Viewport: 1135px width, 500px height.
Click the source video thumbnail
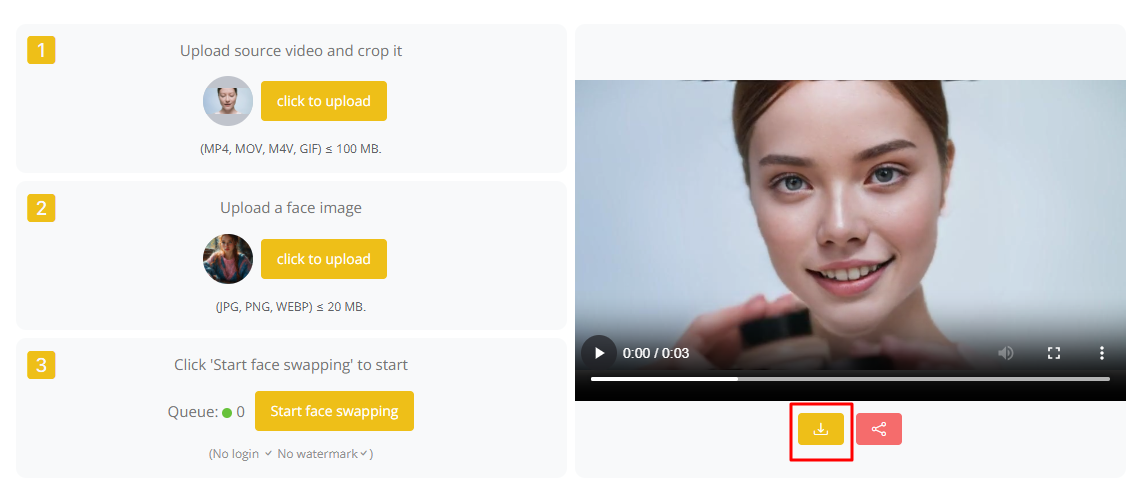tap(228, 101)
